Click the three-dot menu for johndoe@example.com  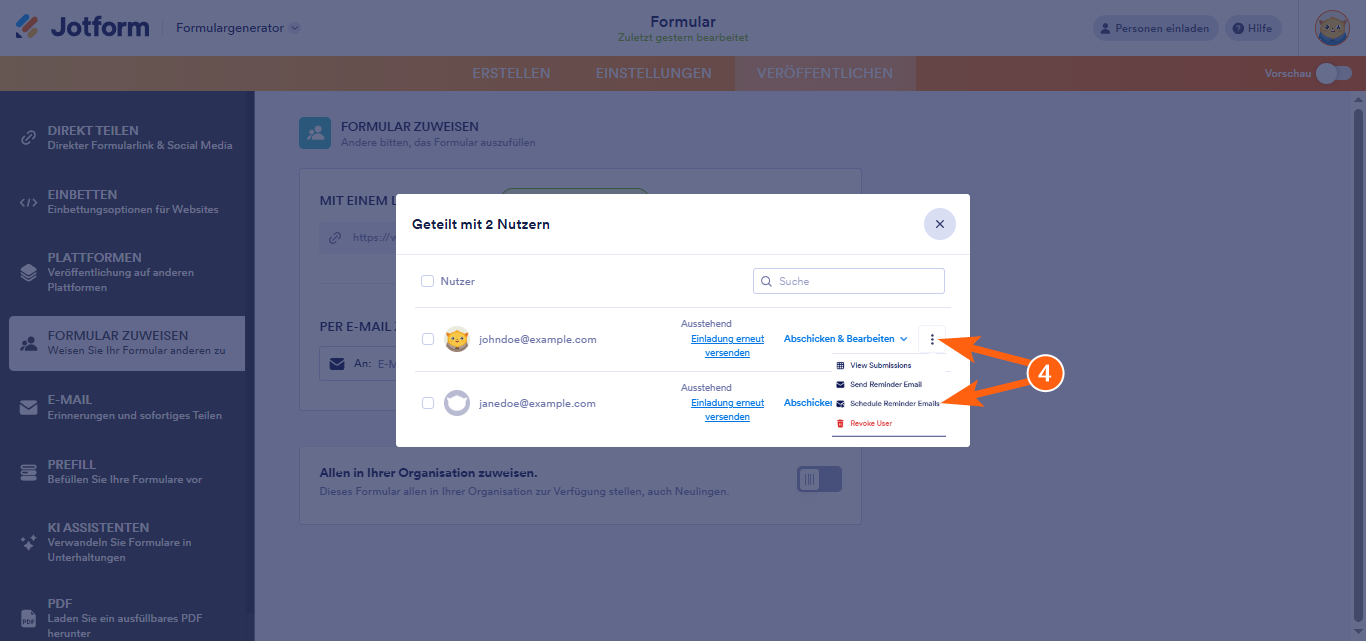[x=932, y=339]
